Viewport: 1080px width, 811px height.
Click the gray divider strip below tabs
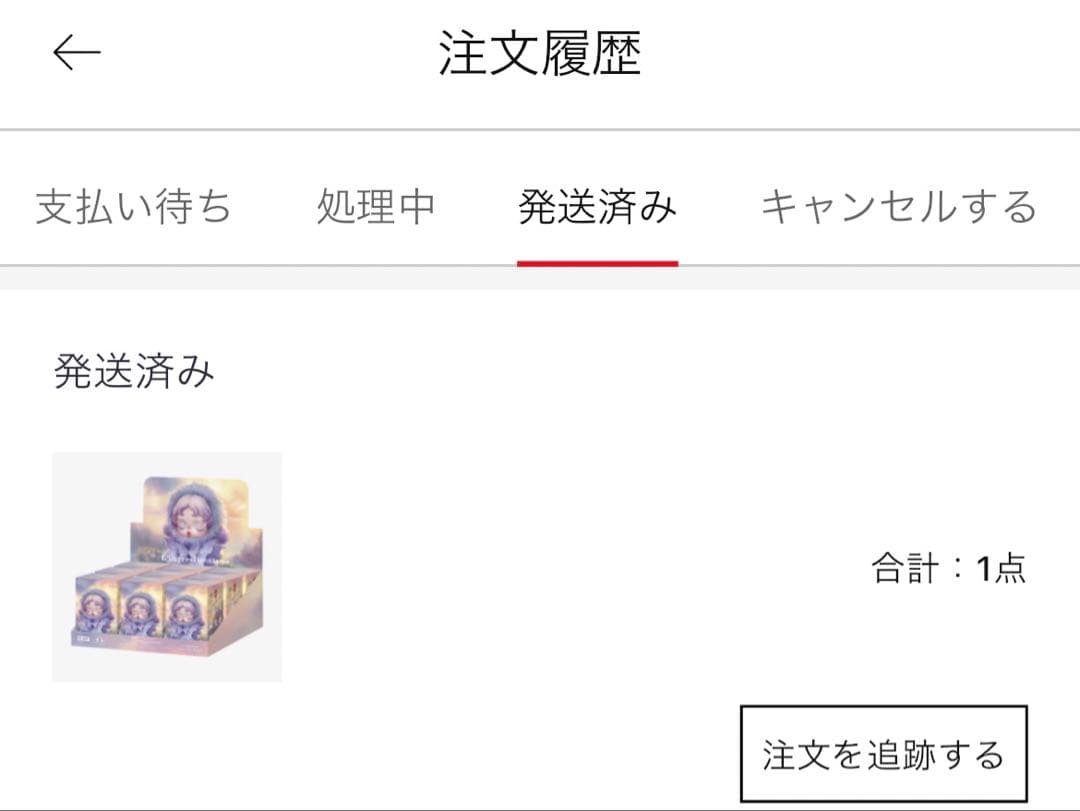pyautogui.click(x=540, y=278)
